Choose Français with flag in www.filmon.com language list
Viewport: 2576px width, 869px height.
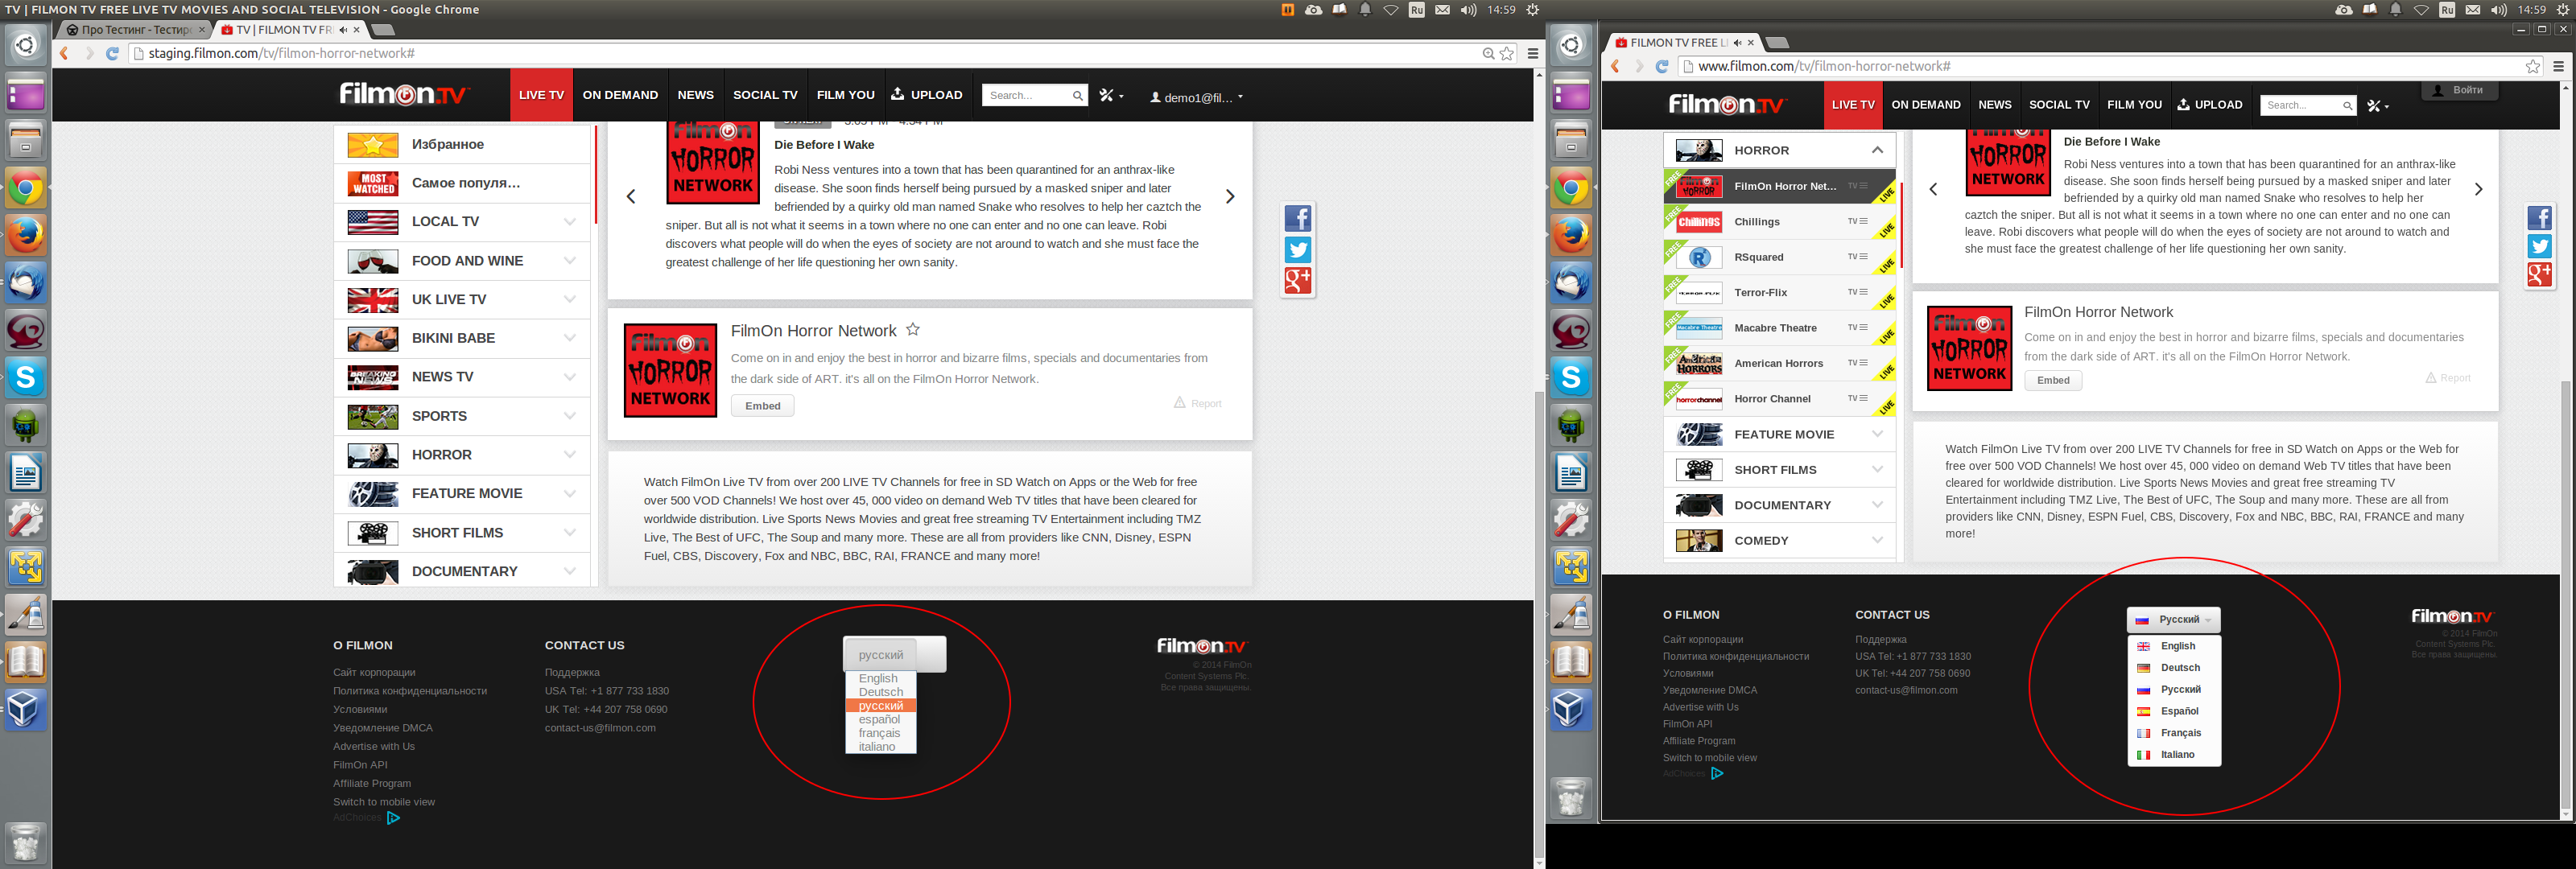point(2173,733)
